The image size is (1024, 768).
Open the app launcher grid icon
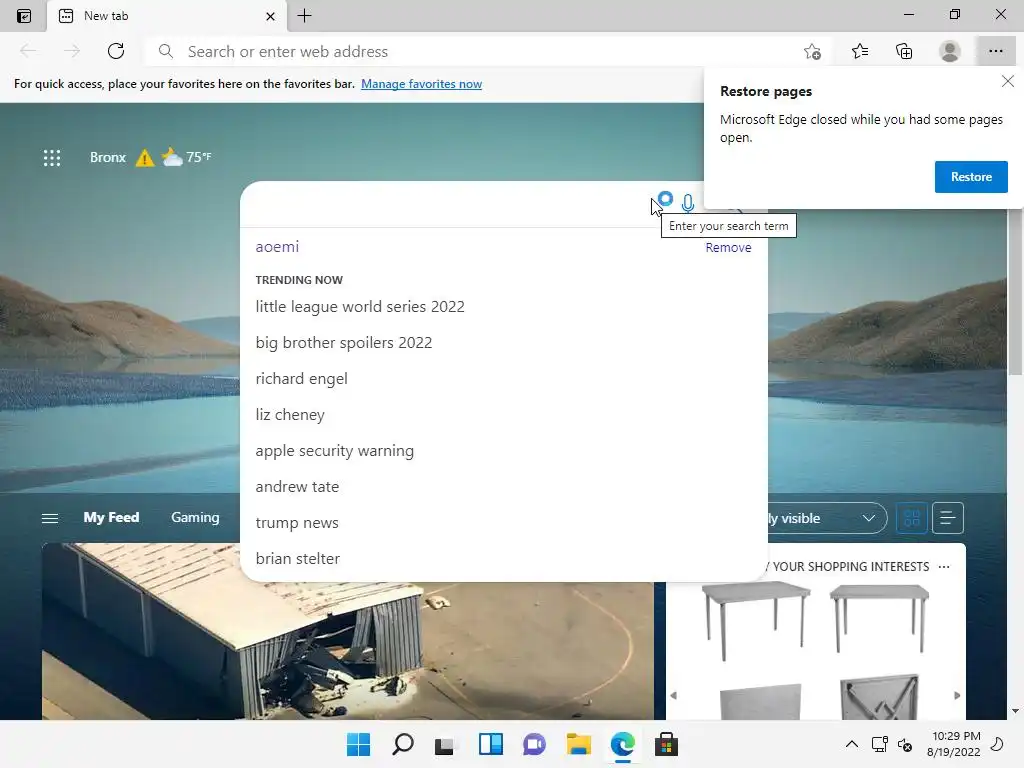[x=52, y=157]
